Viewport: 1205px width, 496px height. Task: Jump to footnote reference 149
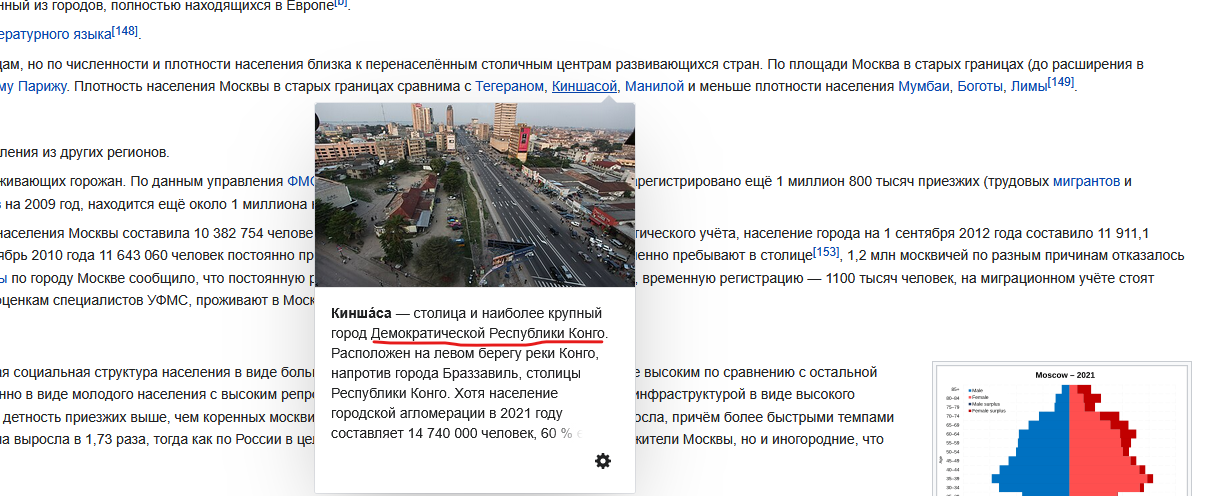click(x=1060, y=82)
